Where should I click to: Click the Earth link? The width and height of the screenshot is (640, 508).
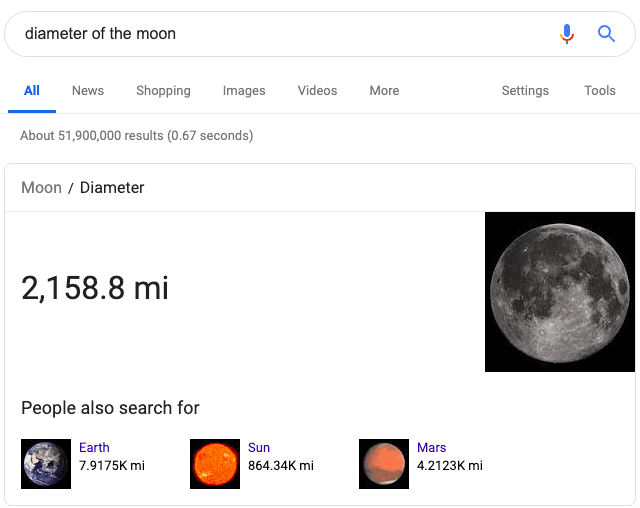point(94,448)
